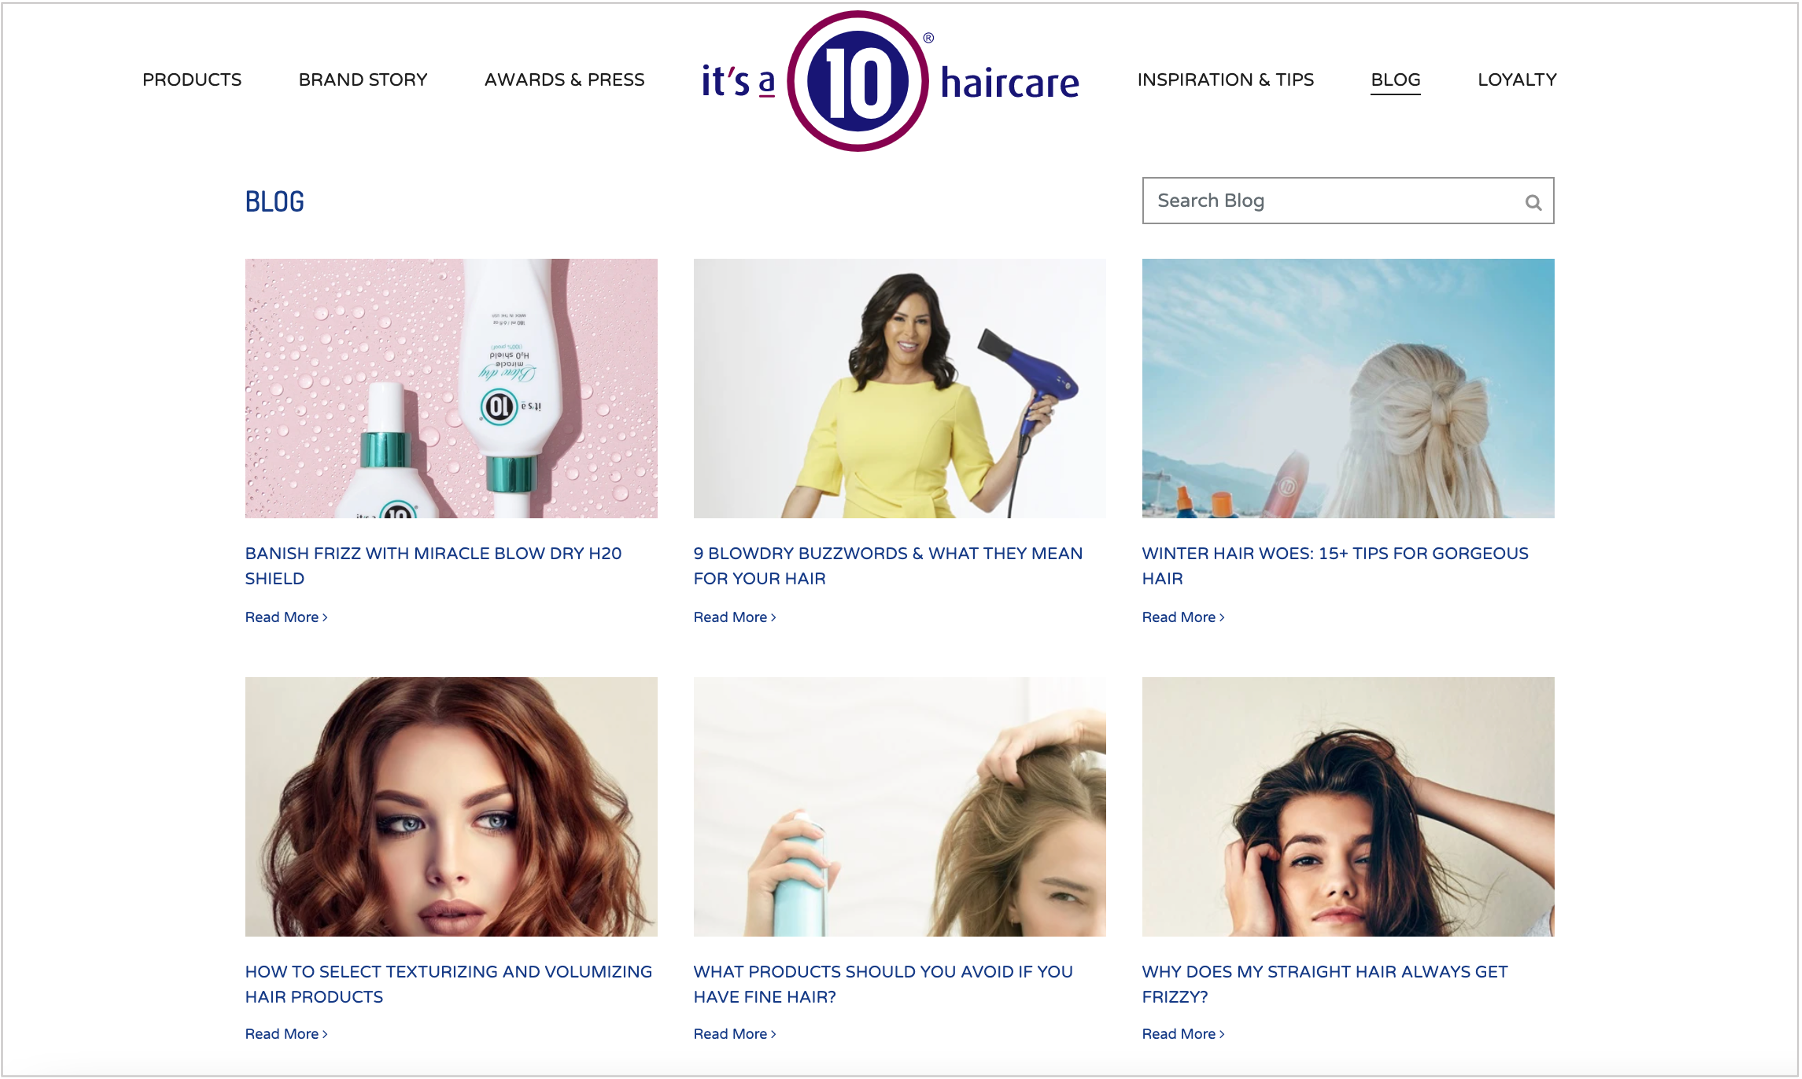Go to Awards & Press
1802x1079 pixels.
(564, 80)
